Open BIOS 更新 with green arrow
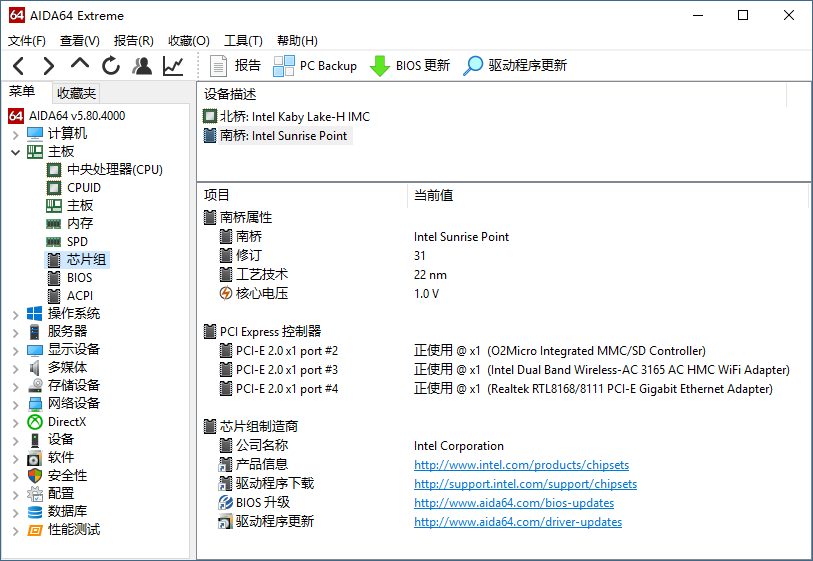Image resolution: width=813 pixels, height=561 pixels. pos(410,66)
